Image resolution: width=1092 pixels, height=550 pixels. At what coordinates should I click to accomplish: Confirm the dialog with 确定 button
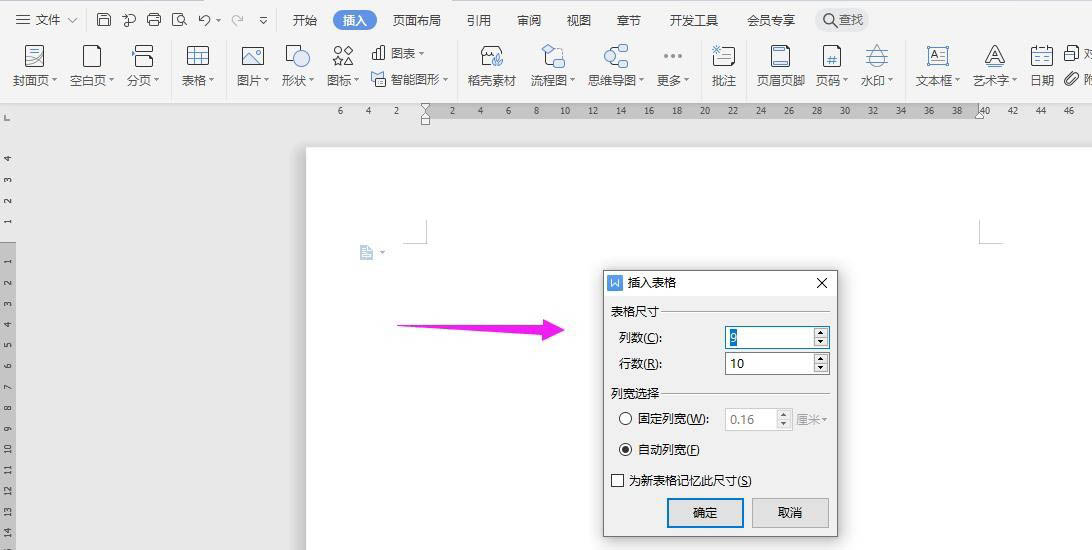pyautogui.click(x=705, y=512)
